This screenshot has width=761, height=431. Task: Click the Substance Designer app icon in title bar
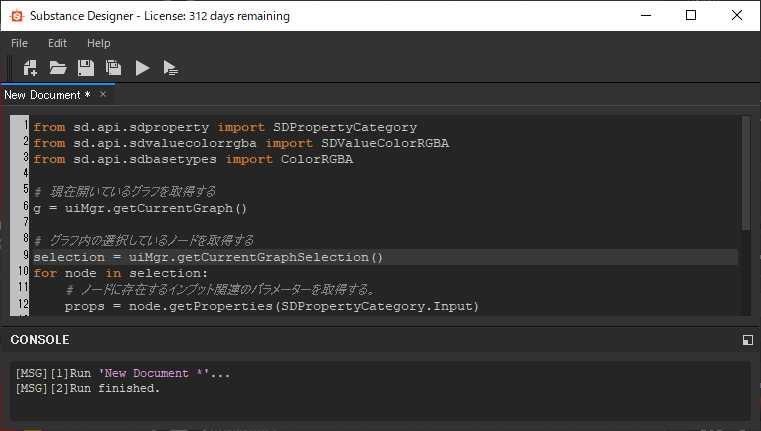[17, 16]
